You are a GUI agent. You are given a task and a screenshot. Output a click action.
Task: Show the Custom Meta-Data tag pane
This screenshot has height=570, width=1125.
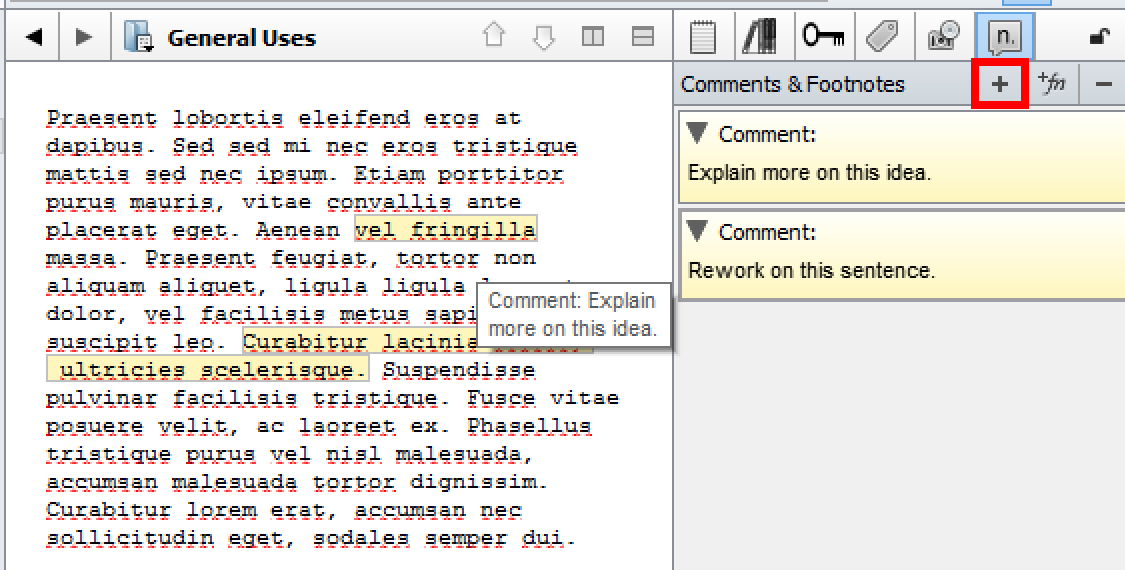(x=882, y=38)
